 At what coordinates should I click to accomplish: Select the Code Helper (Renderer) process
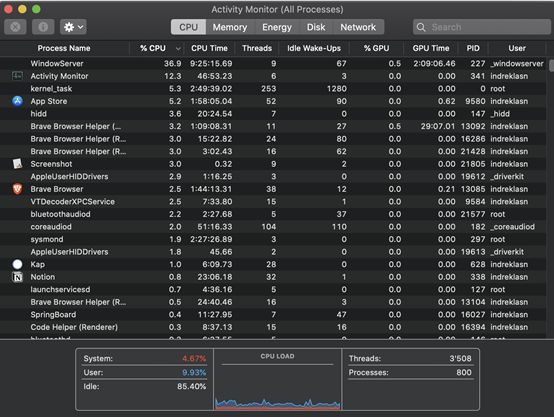point(273,327)
